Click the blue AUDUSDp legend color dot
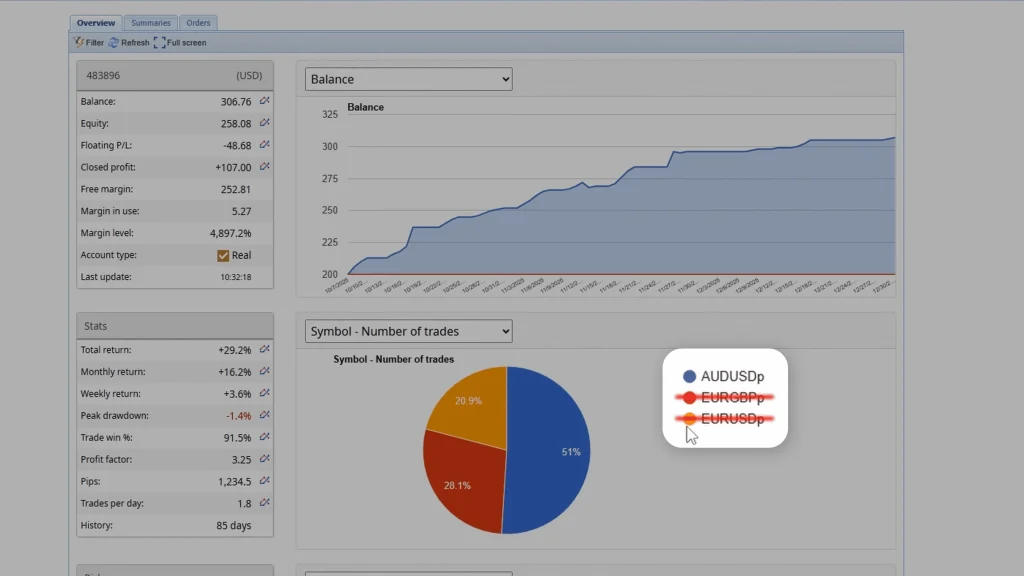Image resolution: width=1024 pixels, height=576 pixels. 689,377
